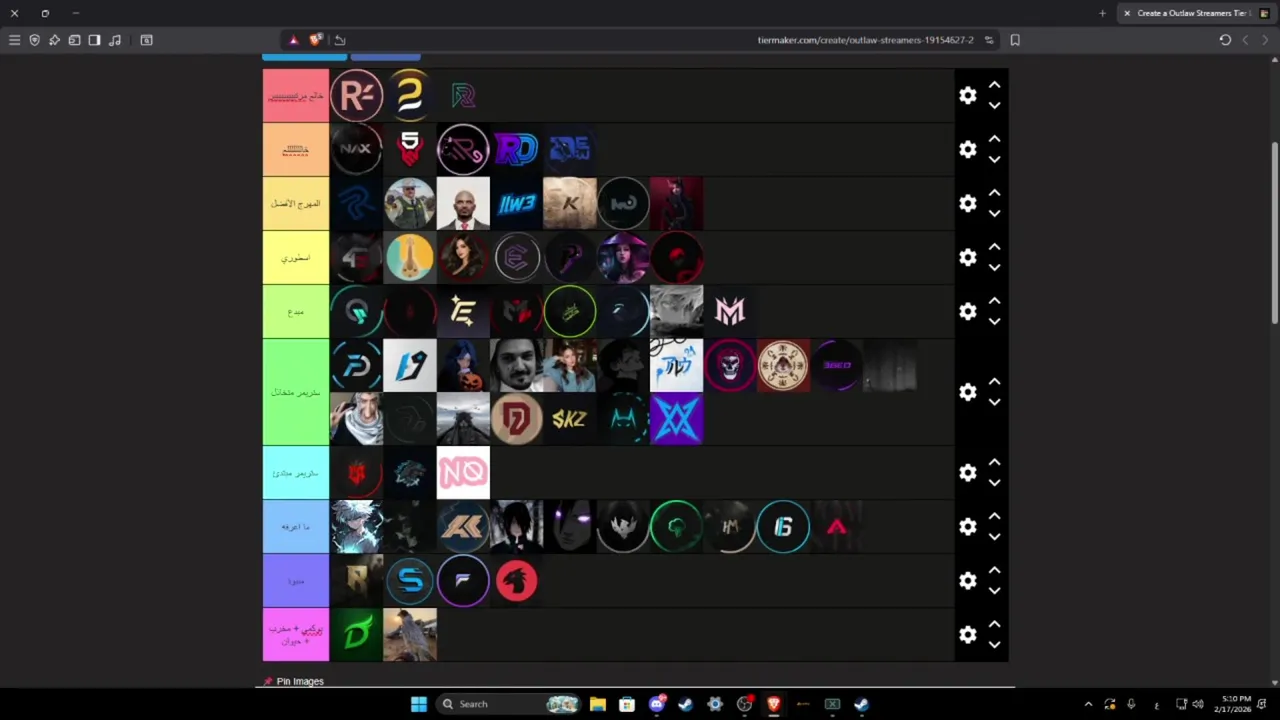Open the music note media control icon
This screenshot has width=1280, height=720.
tap(115, 40)
